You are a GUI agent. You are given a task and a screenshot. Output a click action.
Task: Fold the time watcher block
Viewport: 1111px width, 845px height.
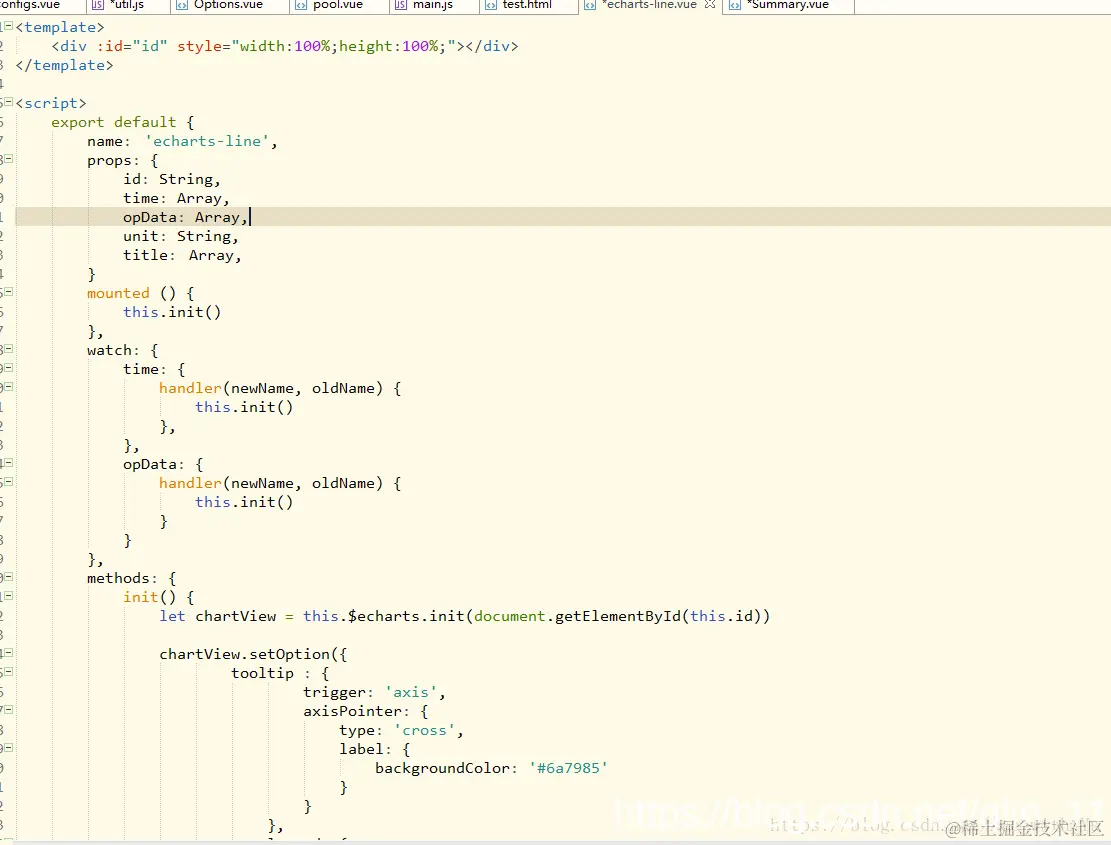[9, 368]
